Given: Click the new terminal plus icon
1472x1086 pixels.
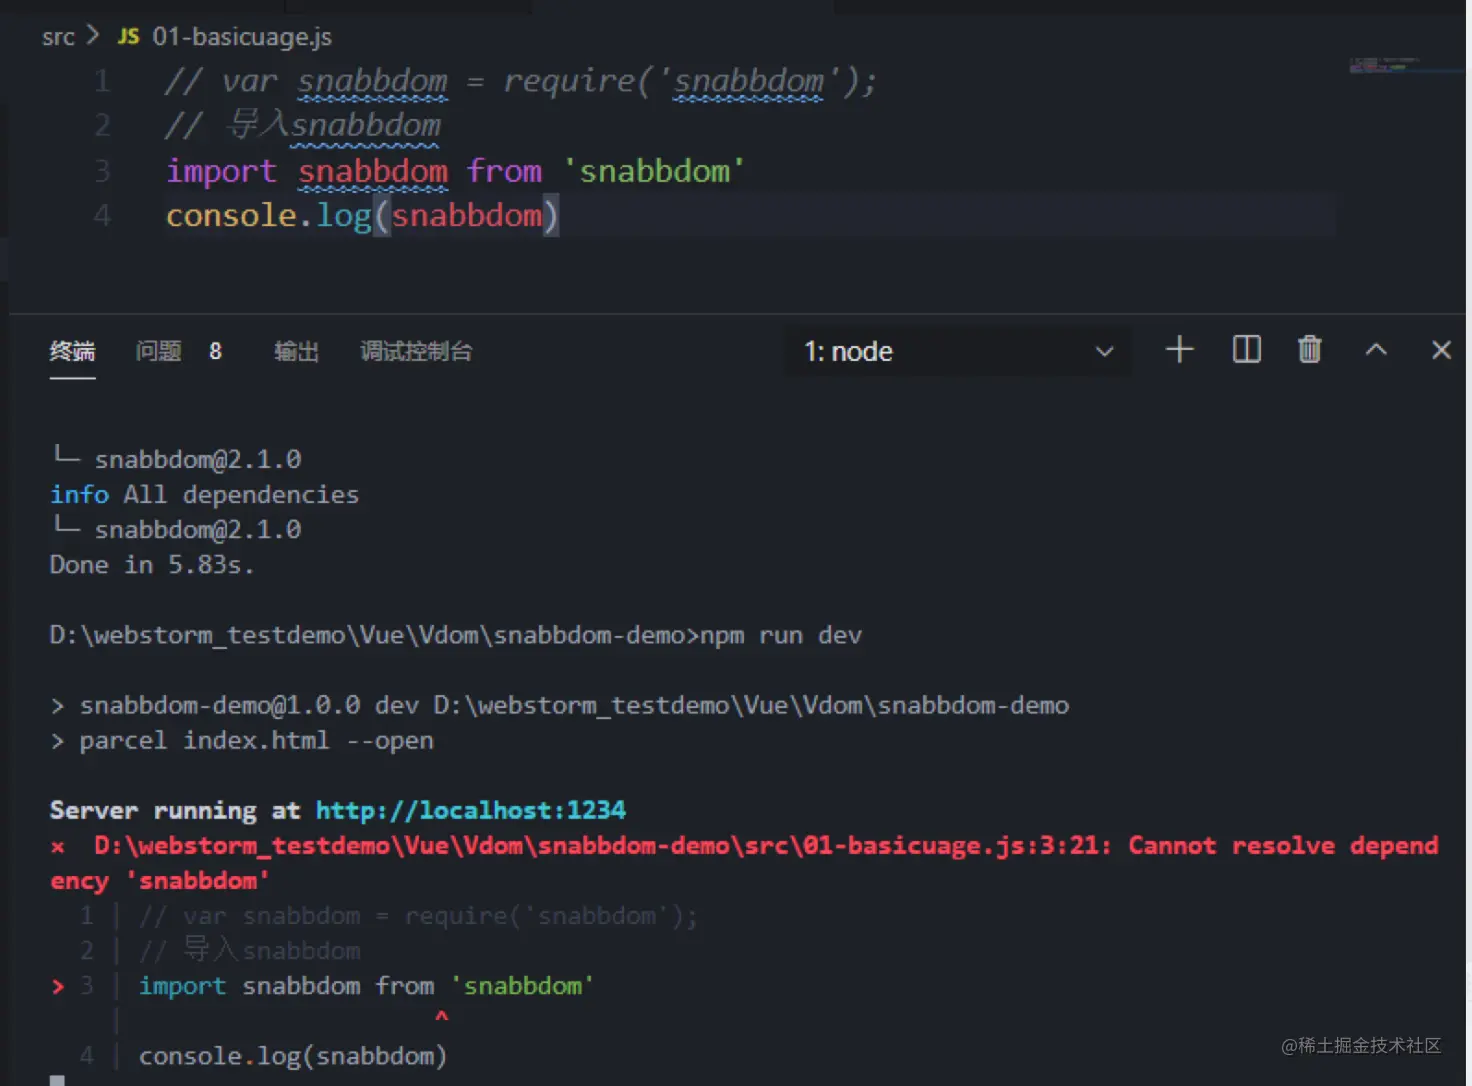Looking at the screenshot, I should (1180, 350).
